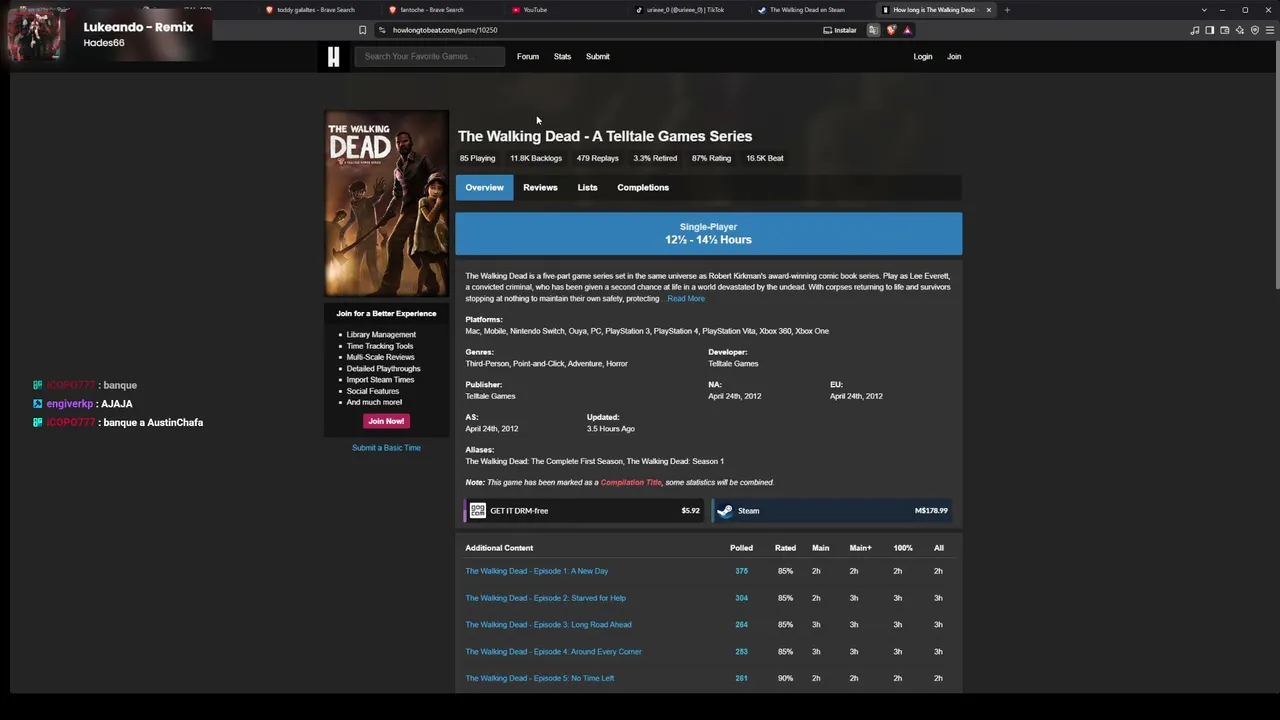The image size is (1280, 720).
Task: Open the Brave Wallet icon
Action: click(1224, 30)
